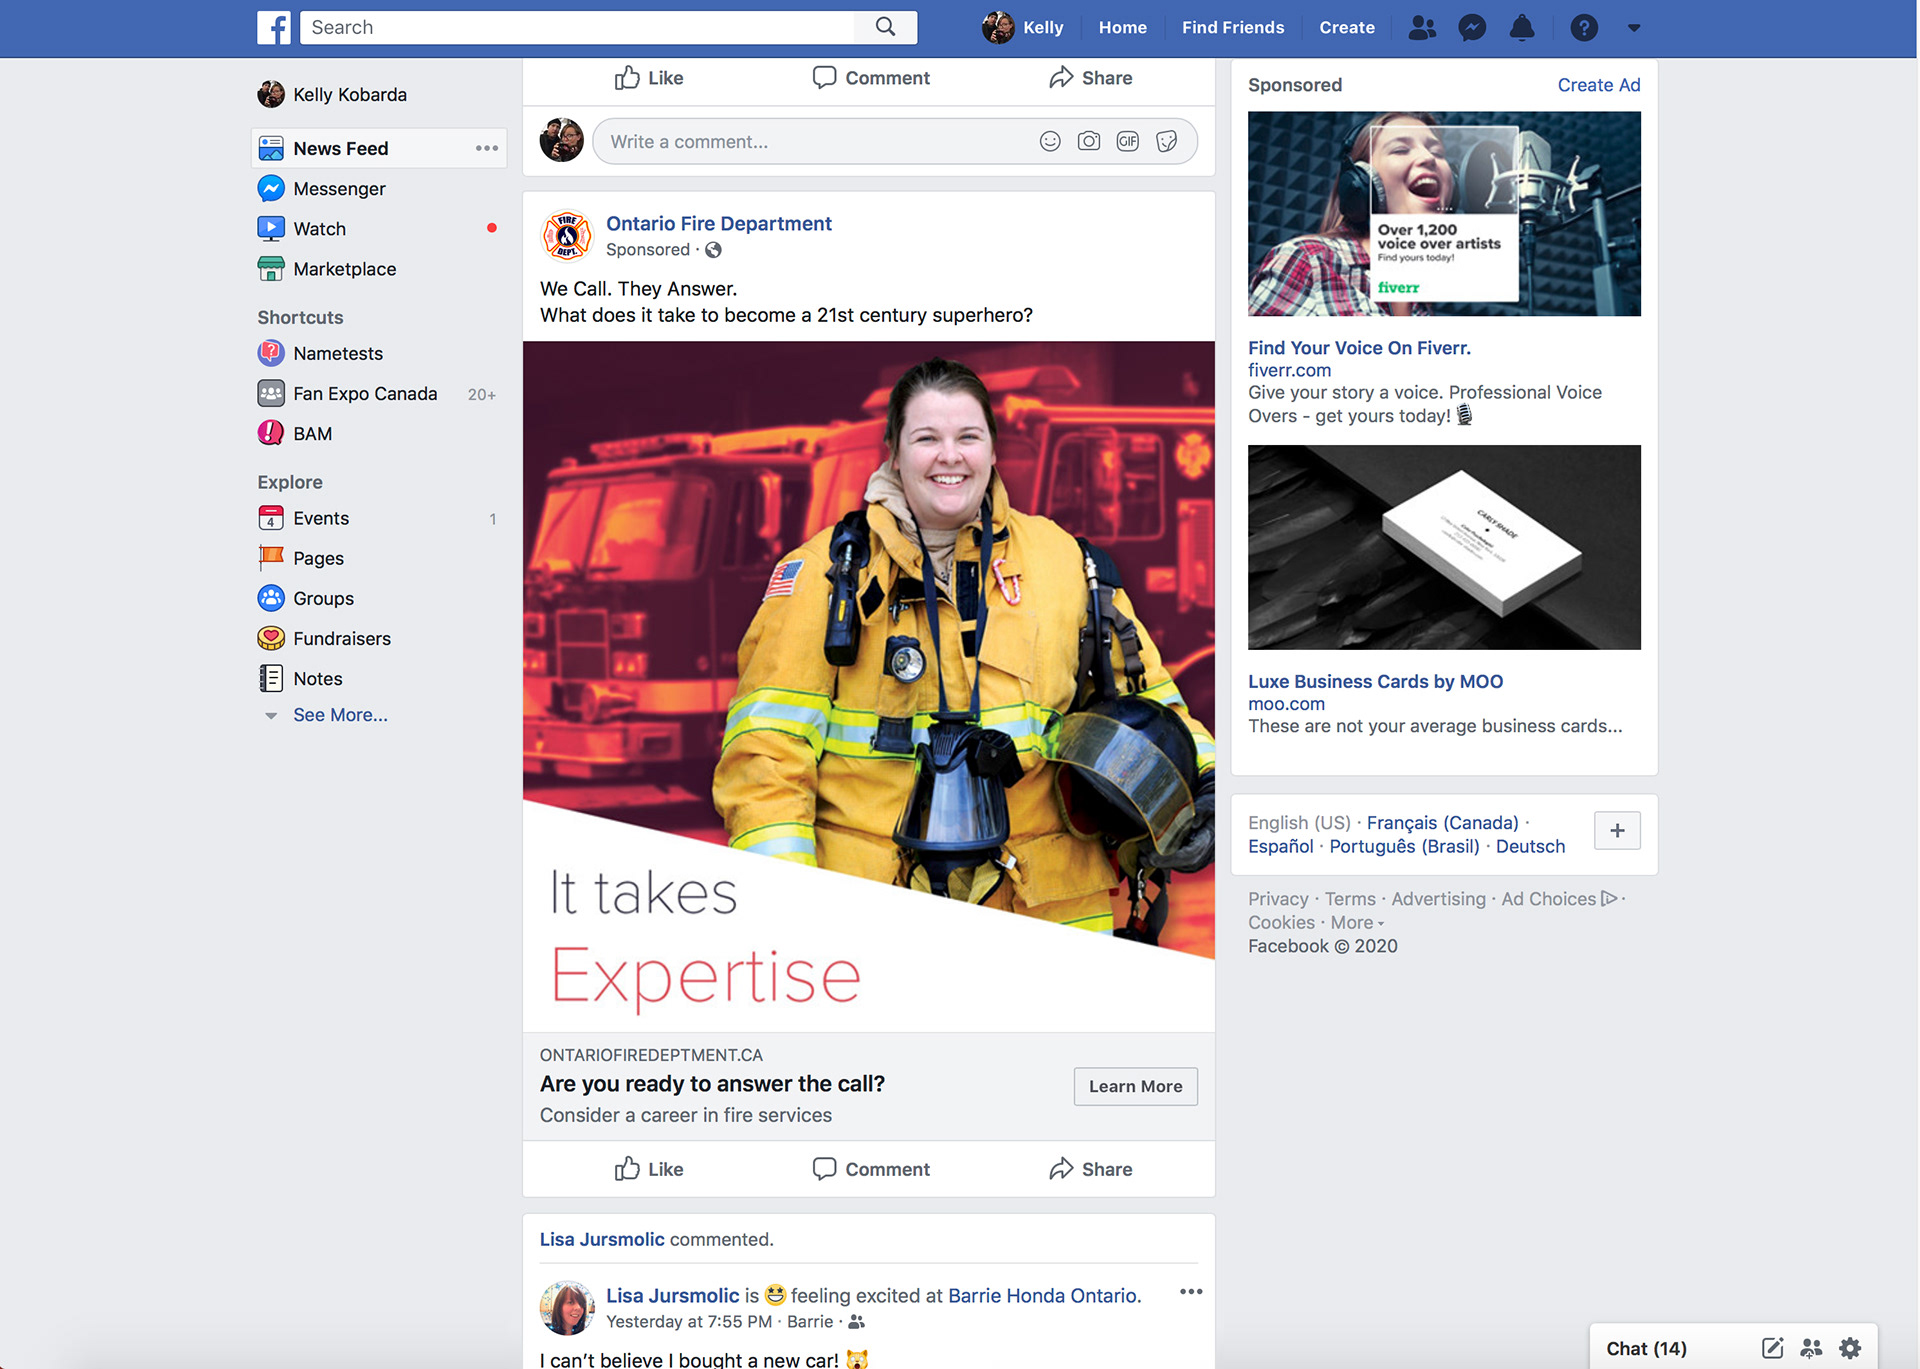Open Luxe Business Cards by MOO link
1920x1369 pixels.
(1375, 681)
